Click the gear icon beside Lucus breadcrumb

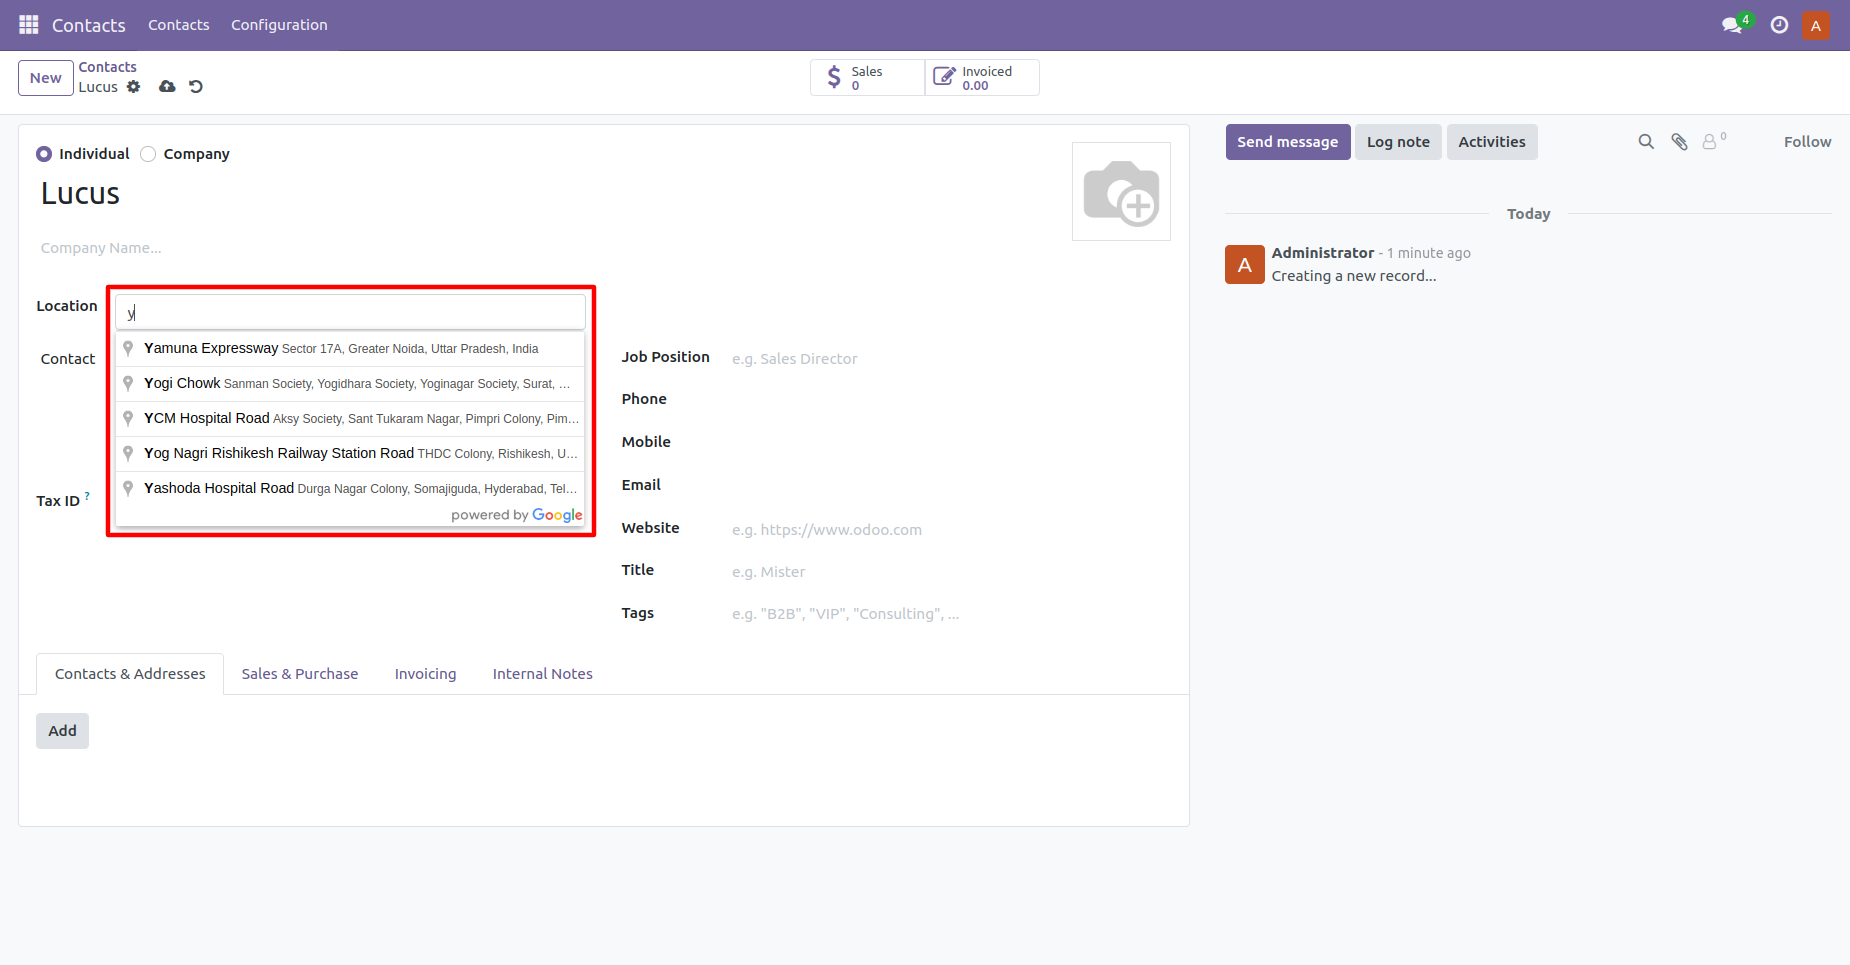[134, 87]
